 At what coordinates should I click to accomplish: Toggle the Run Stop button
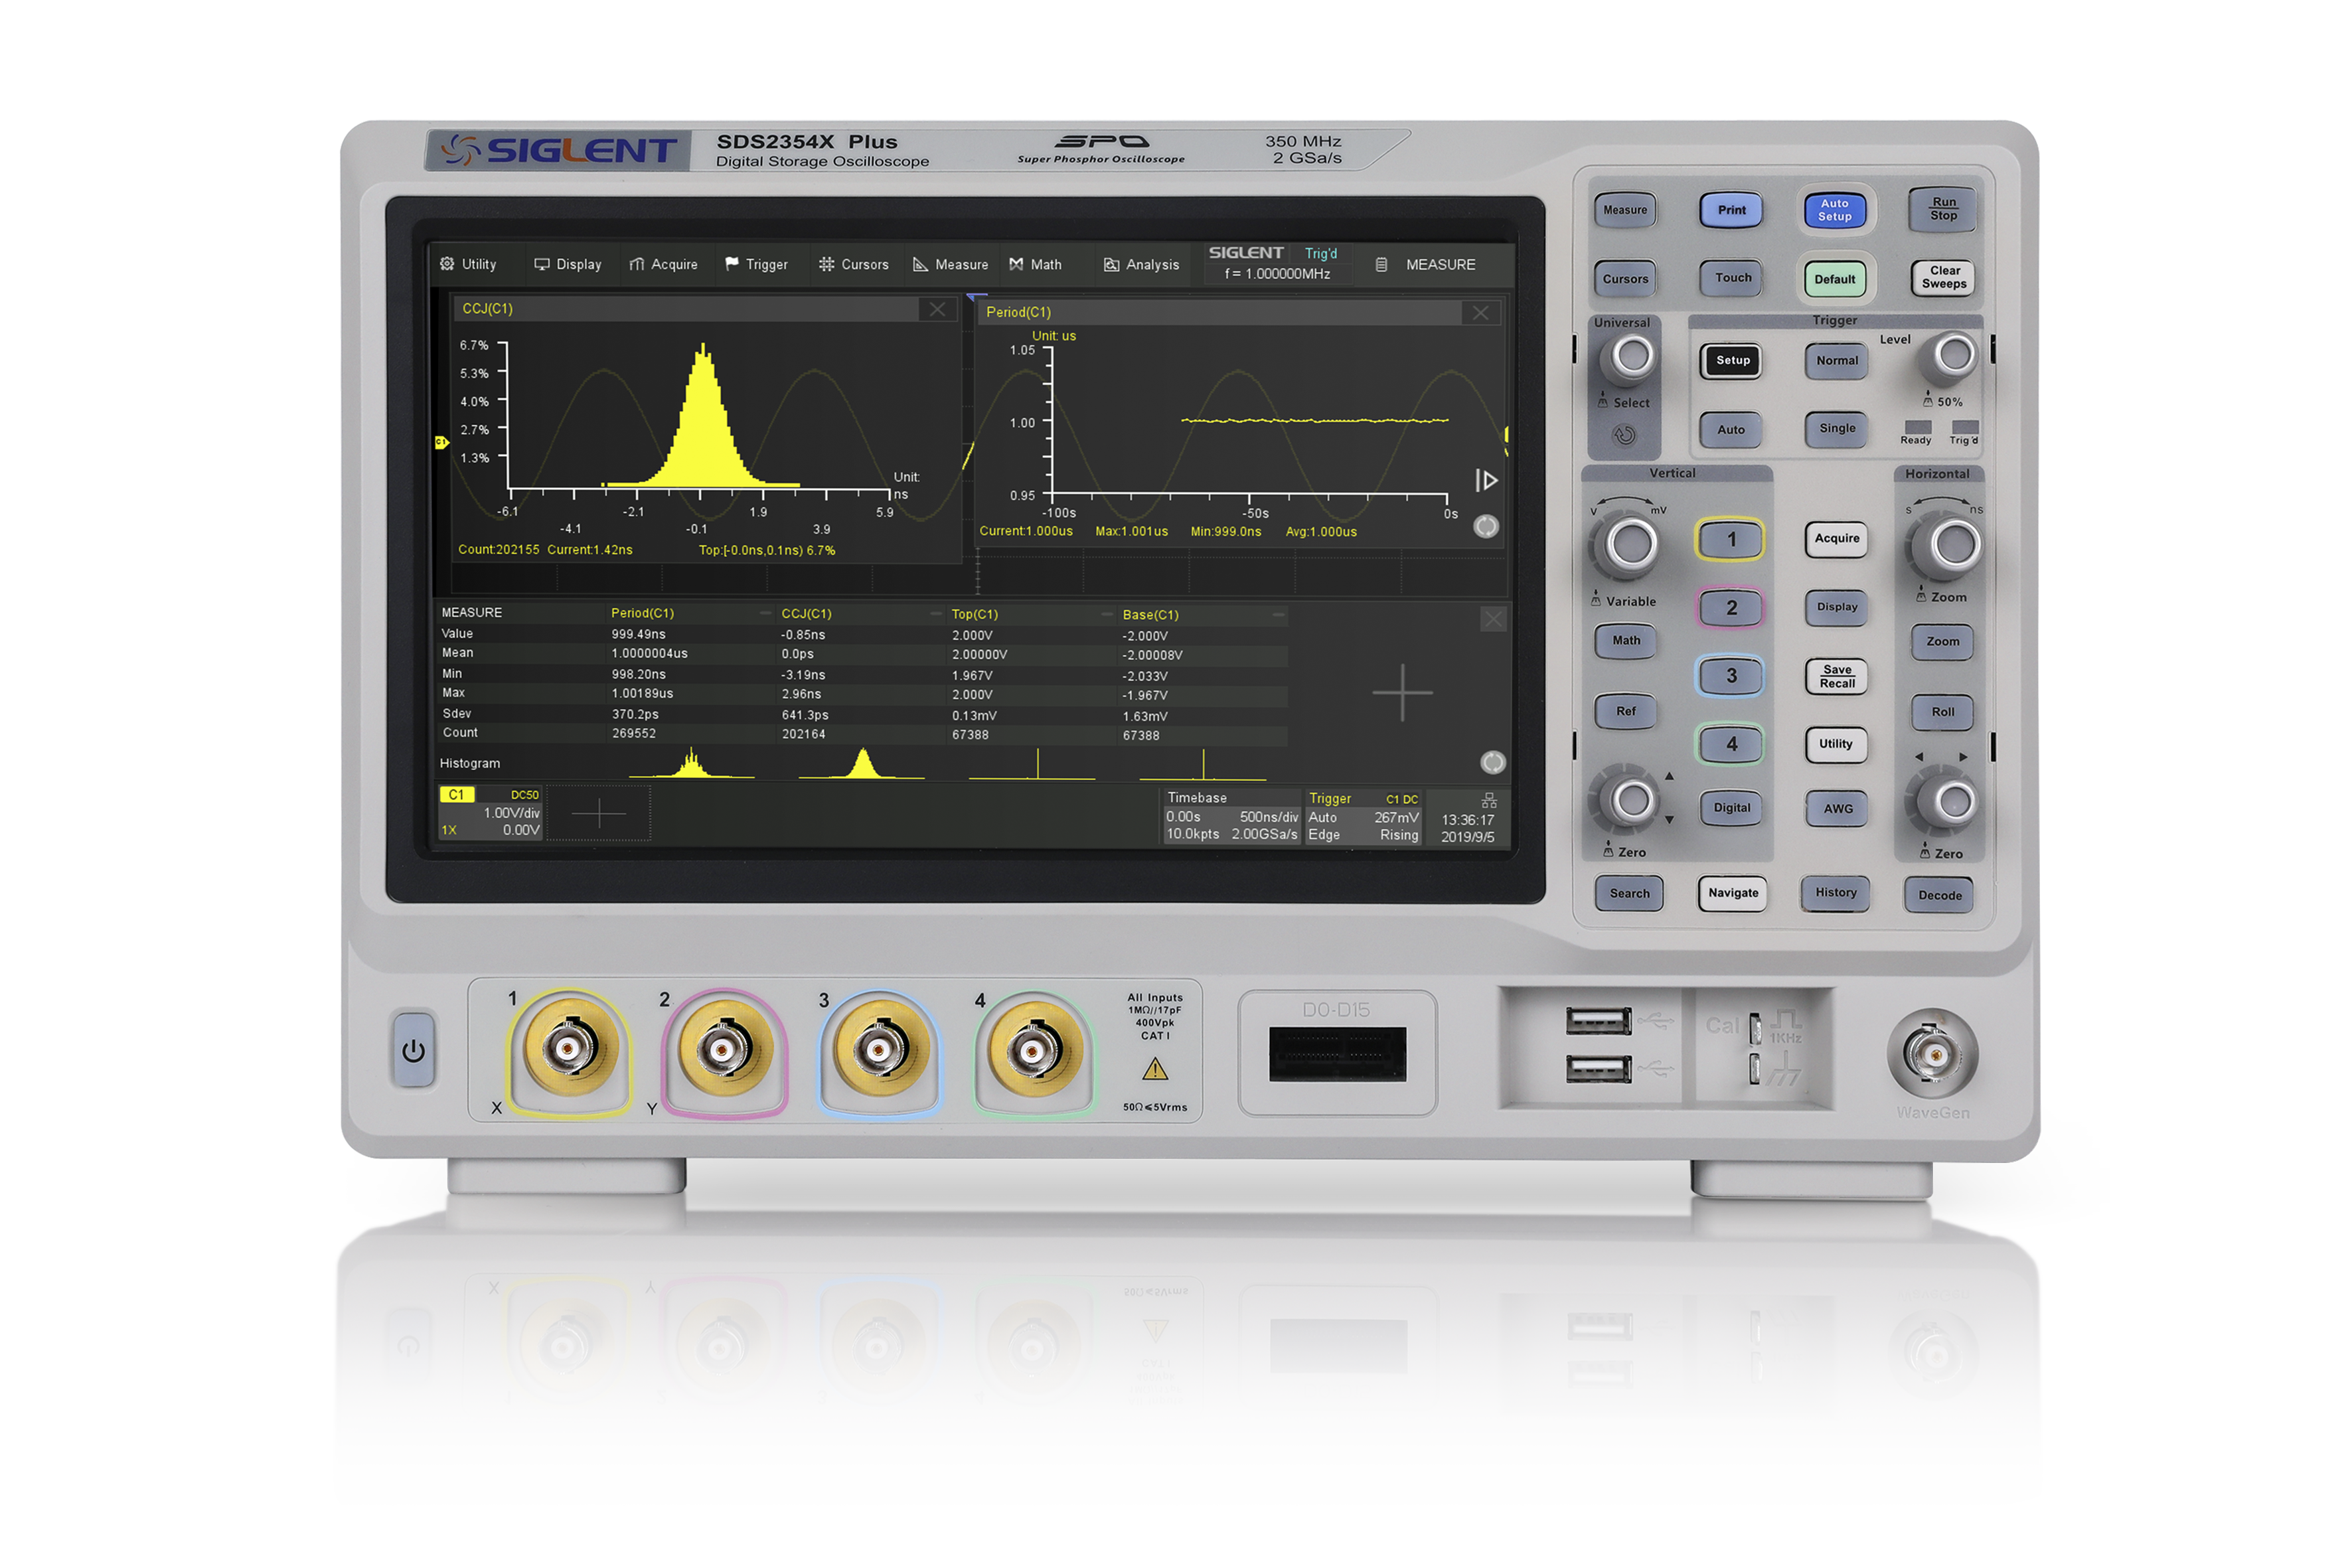1943,209
